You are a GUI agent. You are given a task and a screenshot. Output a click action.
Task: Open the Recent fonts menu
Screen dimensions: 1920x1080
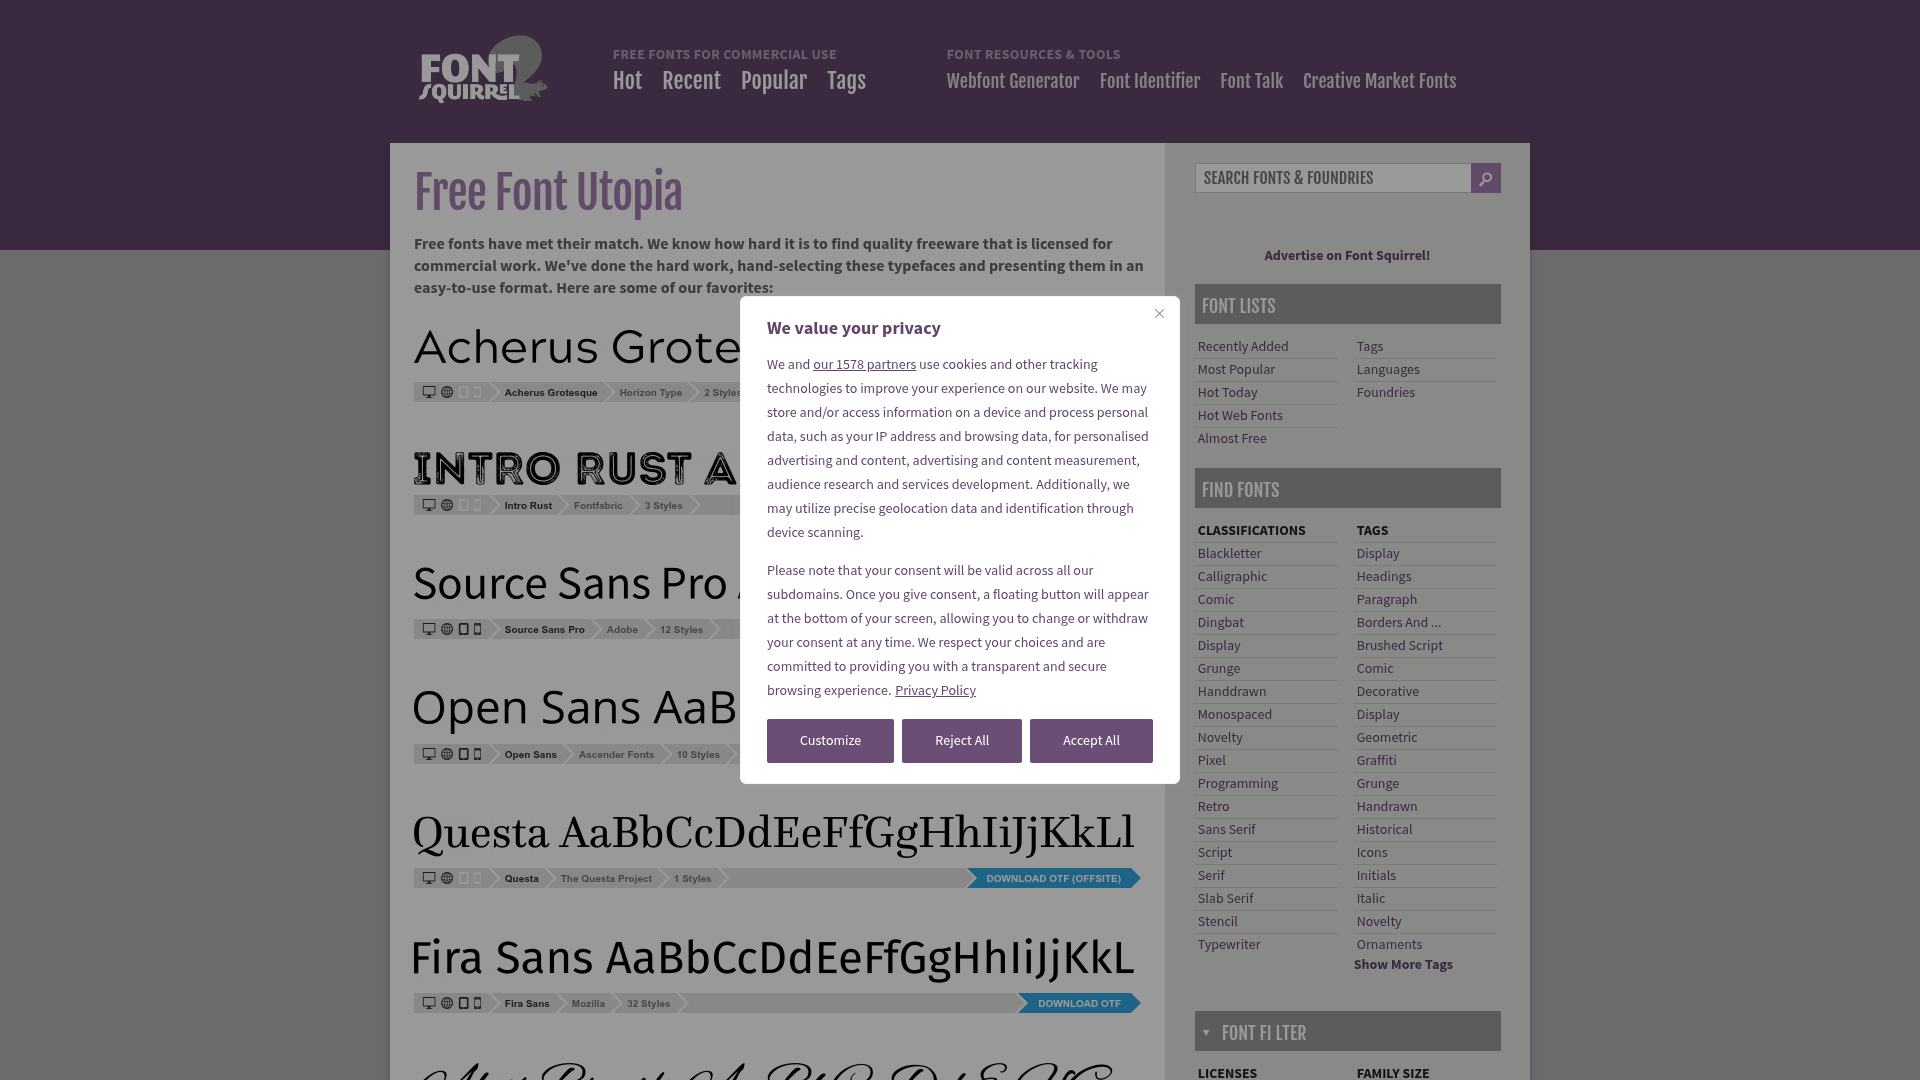click(691, 81)
